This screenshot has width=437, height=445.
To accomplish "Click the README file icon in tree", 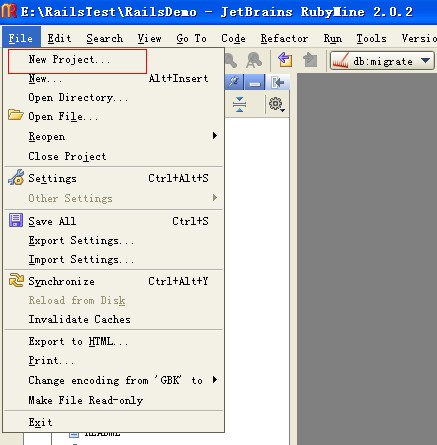I will pos(74,435).
